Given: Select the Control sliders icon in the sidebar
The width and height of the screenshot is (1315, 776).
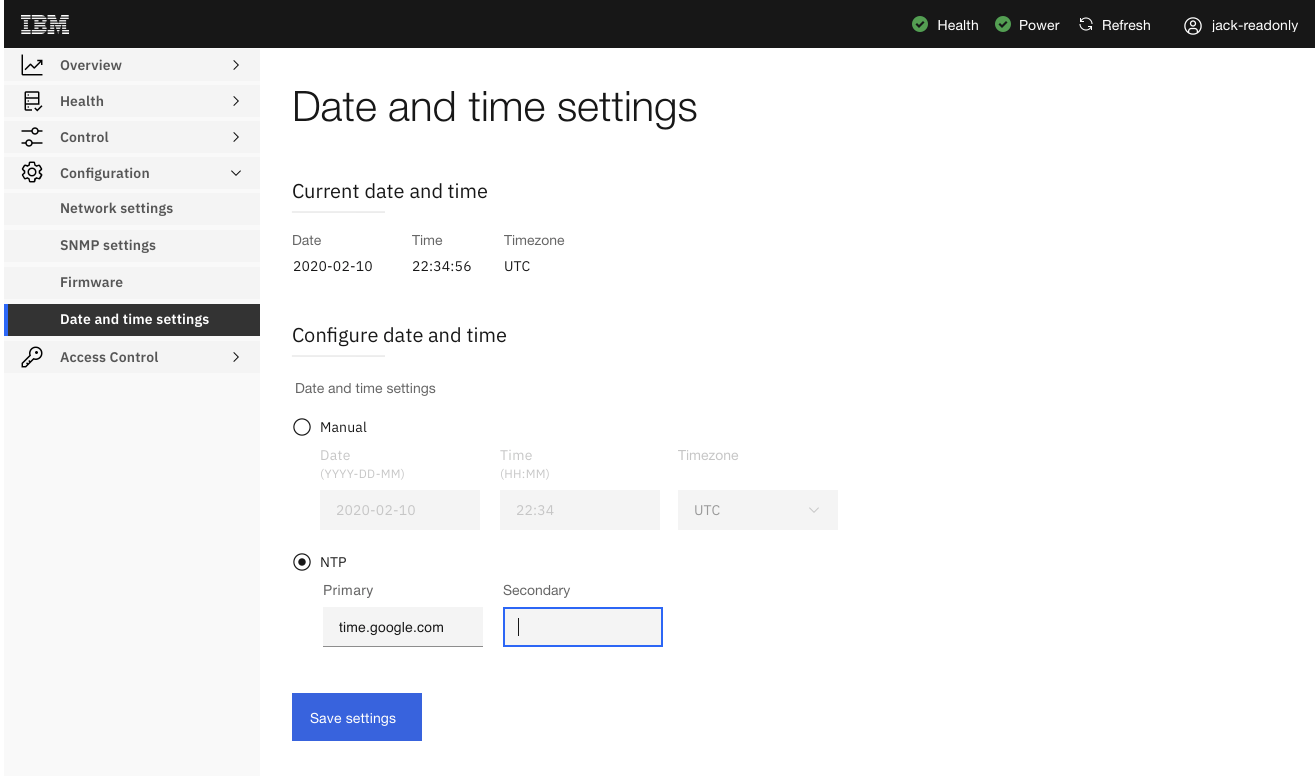Looking at the screenshot, I should click(31, 136).
